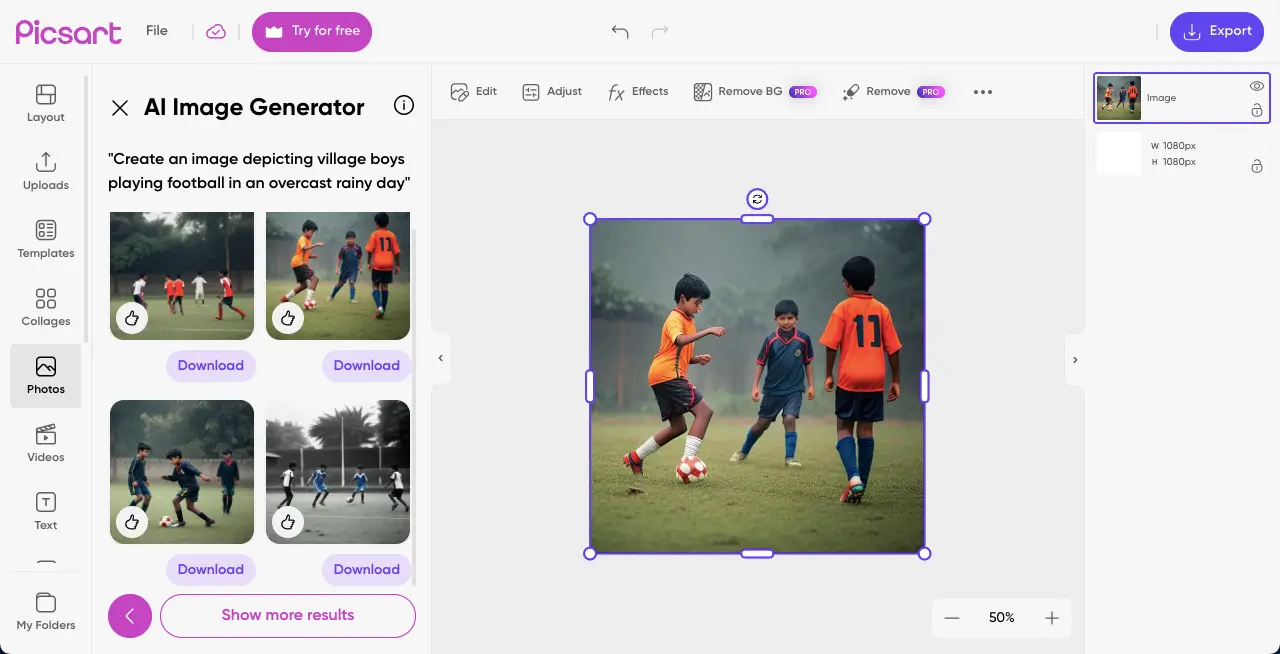This screenshot has width=1280, height=654.
Task: Like the grayscale field result
Action: [288, 522]
